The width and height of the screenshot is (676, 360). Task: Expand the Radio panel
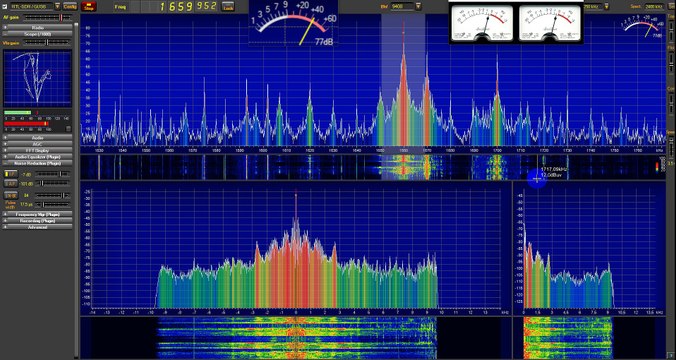click(x=38, y=28)
